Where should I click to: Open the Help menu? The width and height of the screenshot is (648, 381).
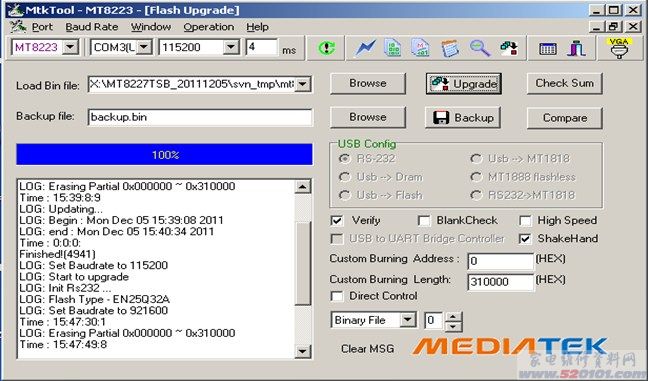(257, 27)
